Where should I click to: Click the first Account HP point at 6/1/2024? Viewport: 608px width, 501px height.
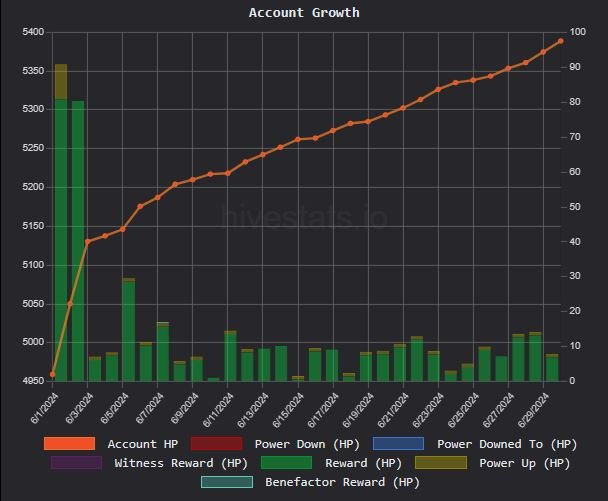pyautogui.click(x=53, y=374)
